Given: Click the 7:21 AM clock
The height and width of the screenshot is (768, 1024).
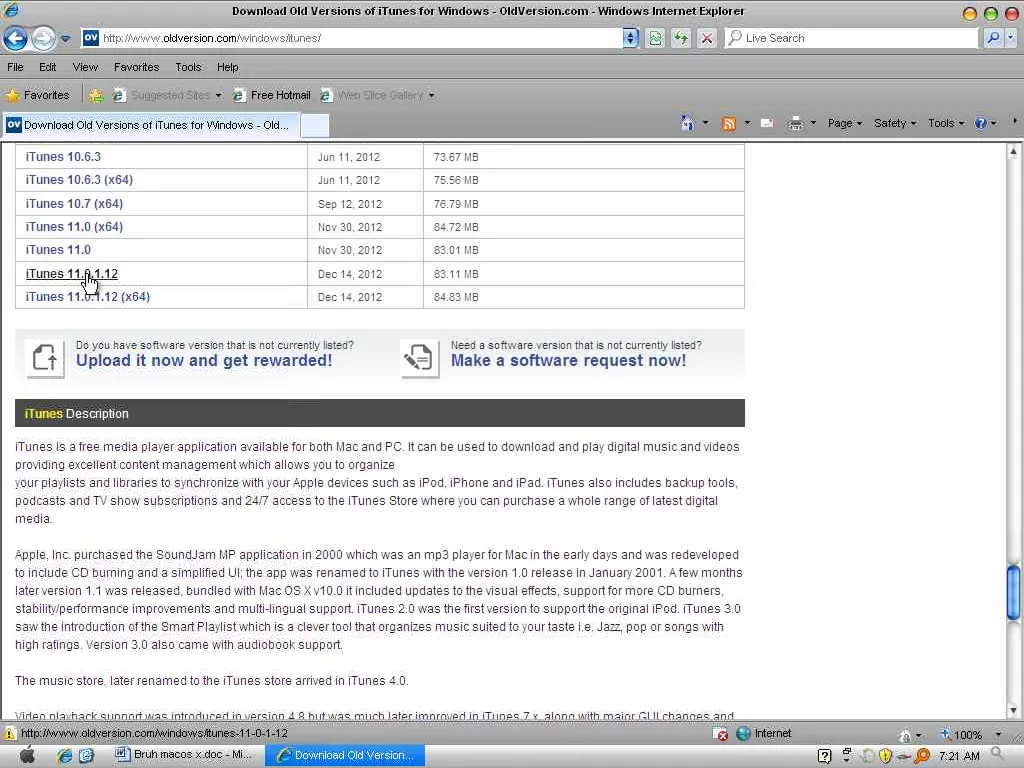Looking at the screenshot, I should click(x=959, y=756).
